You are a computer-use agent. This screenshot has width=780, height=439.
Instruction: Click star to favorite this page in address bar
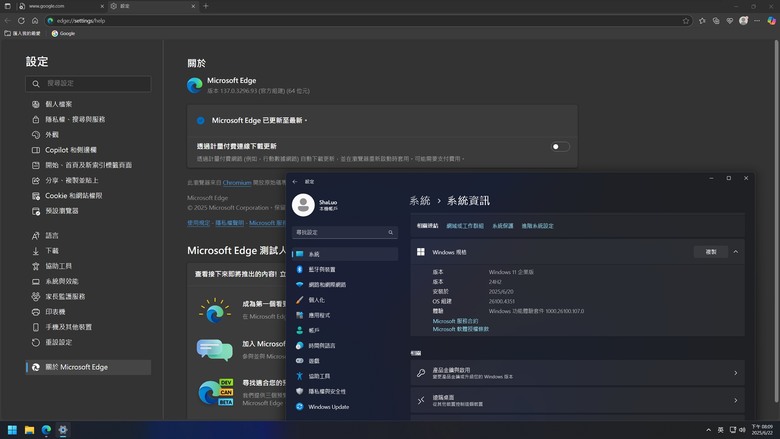point(686,21)
